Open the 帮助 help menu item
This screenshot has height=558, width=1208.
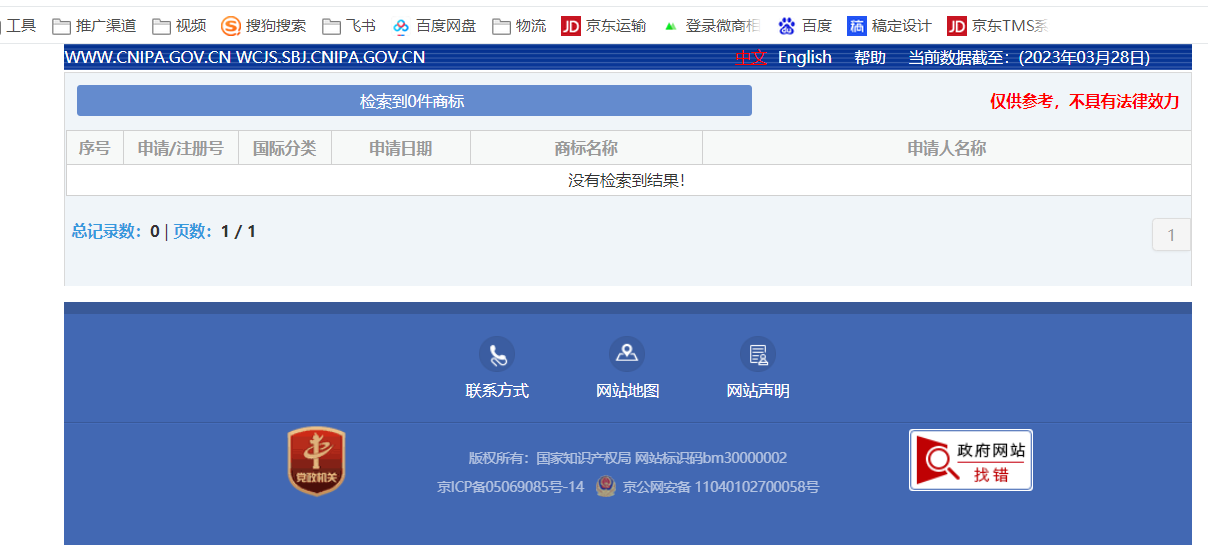(x=869, y=58)
